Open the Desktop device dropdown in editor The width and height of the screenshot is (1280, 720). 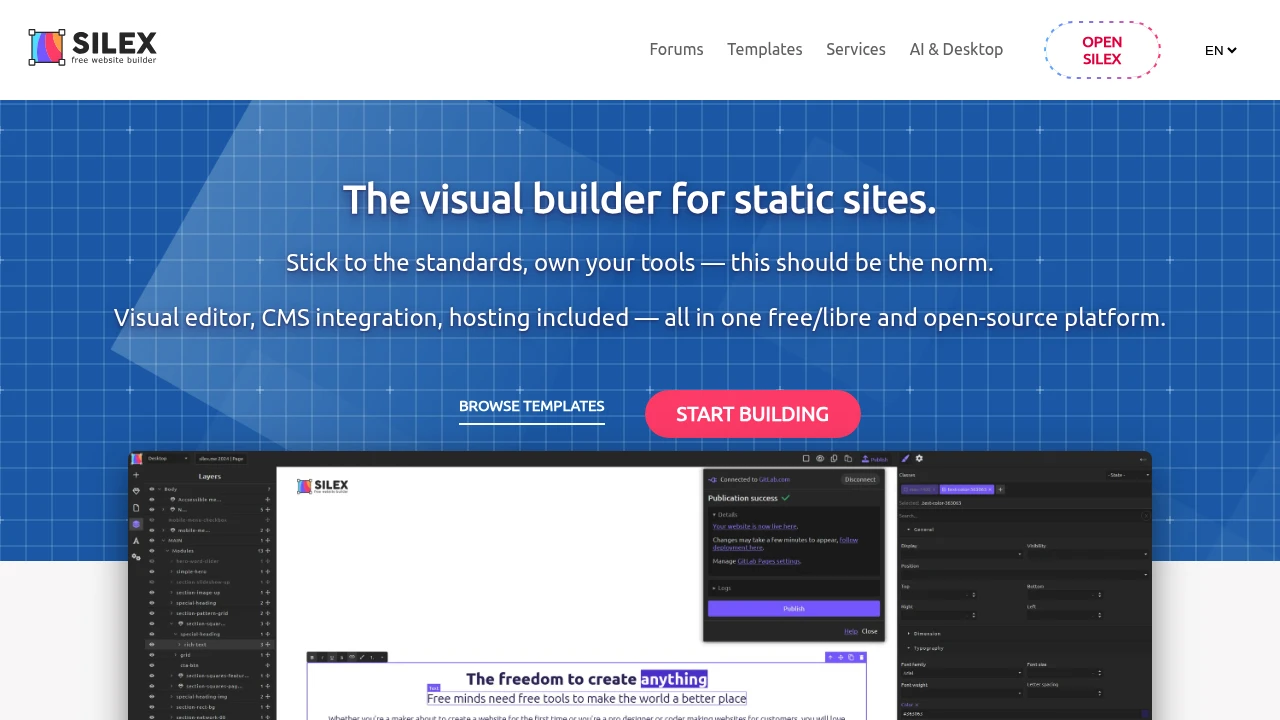(167, 458)
